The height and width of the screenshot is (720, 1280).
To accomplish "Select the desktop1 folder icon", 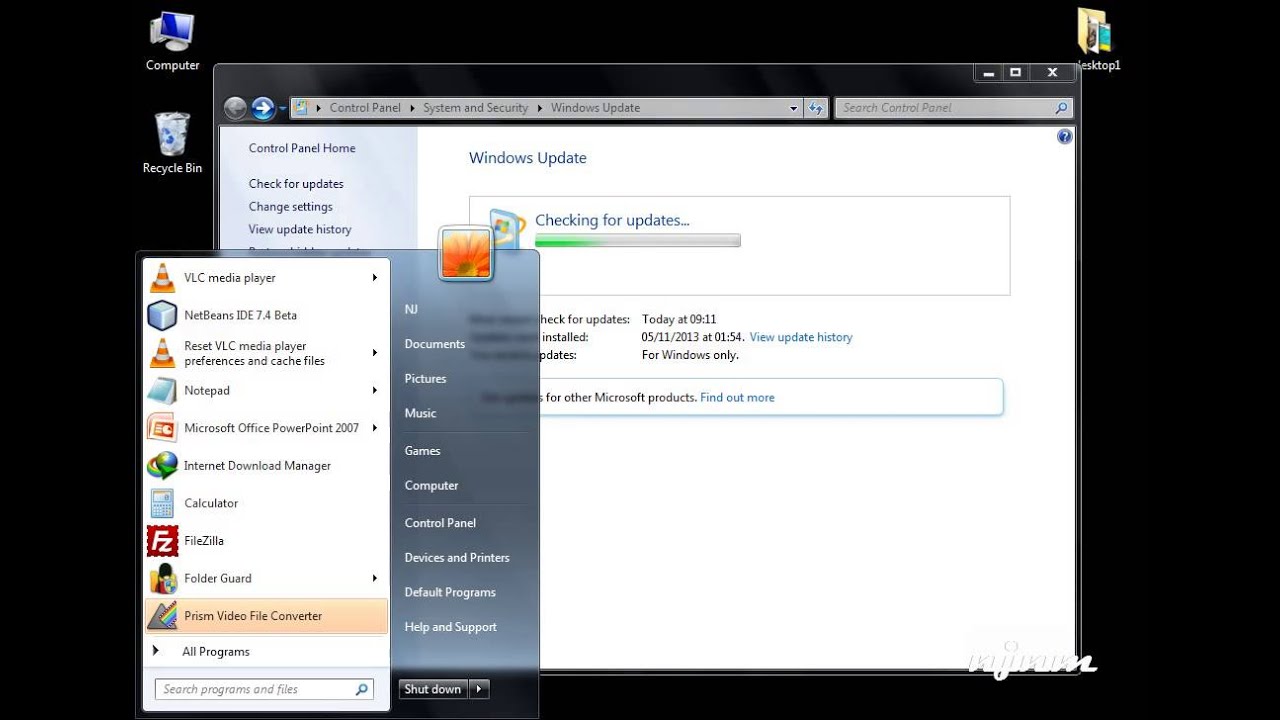I will (x=1097, y=40).
